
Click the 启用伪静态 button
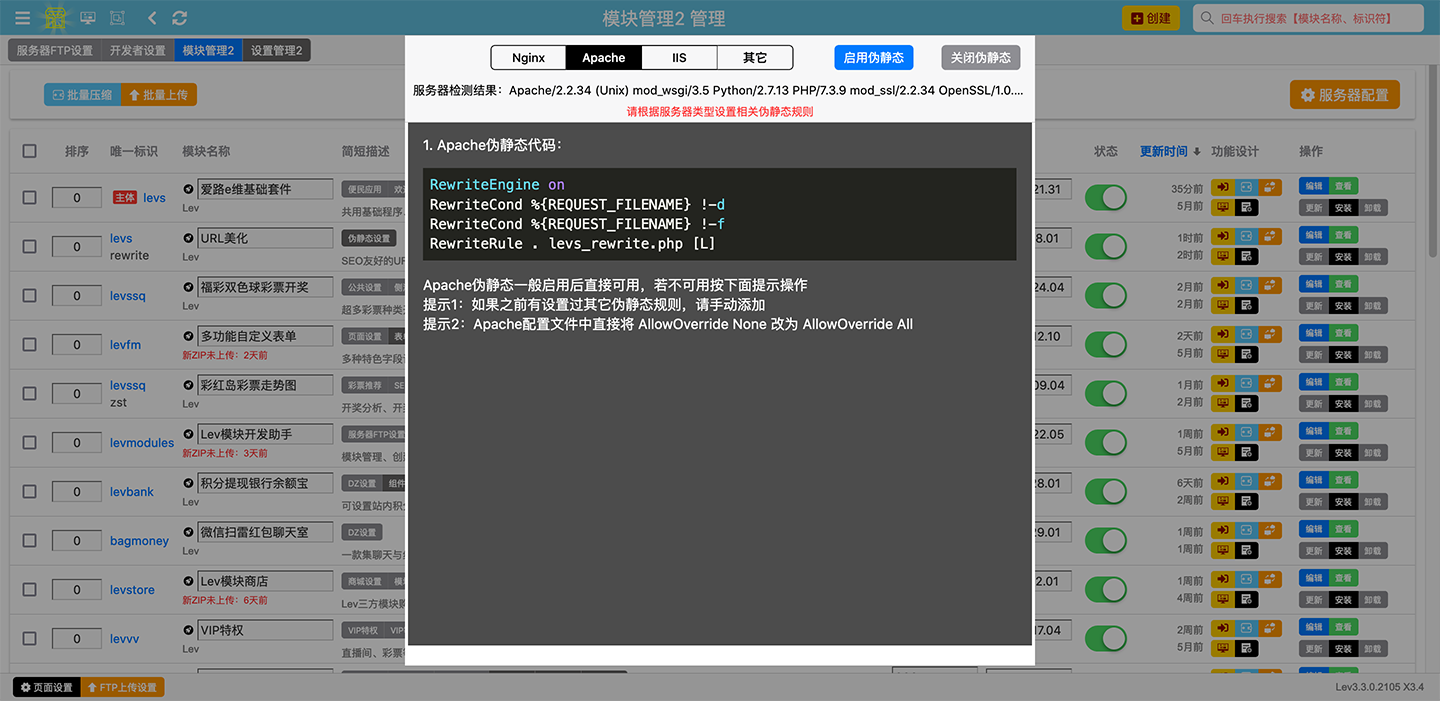(873, 58)
